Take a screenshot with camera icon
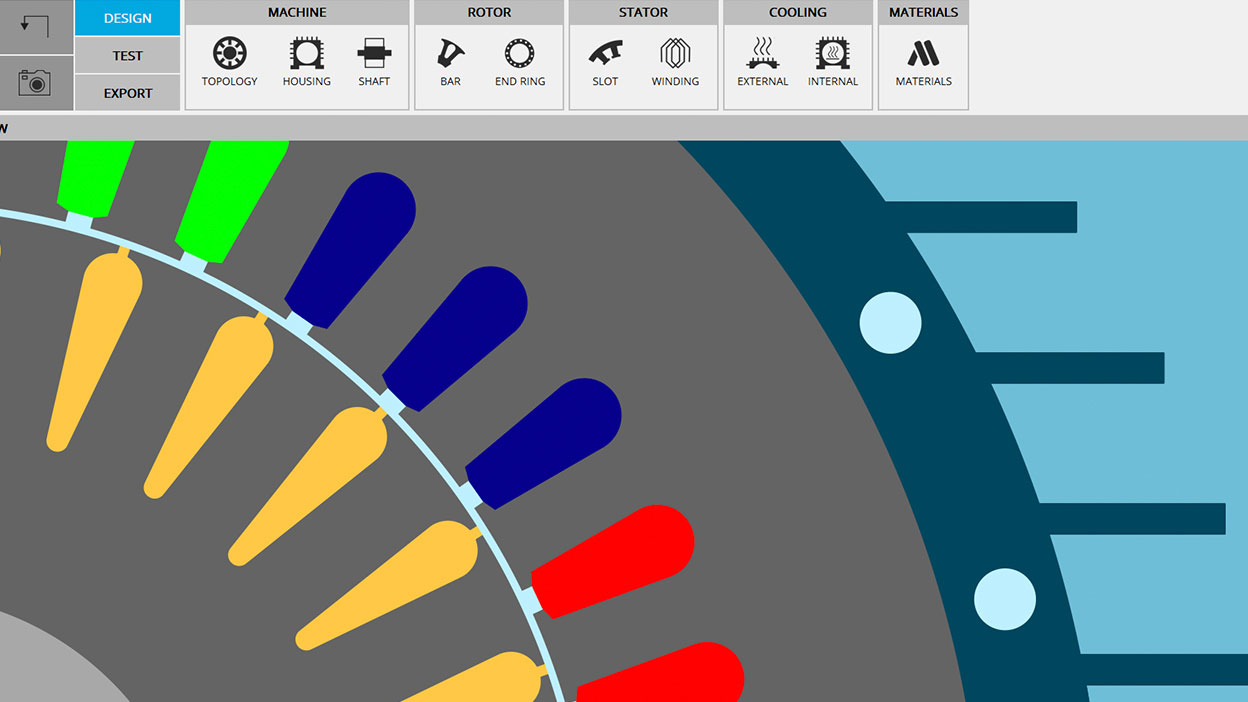This screenshot has width=1248, height=702. [36, 83]
